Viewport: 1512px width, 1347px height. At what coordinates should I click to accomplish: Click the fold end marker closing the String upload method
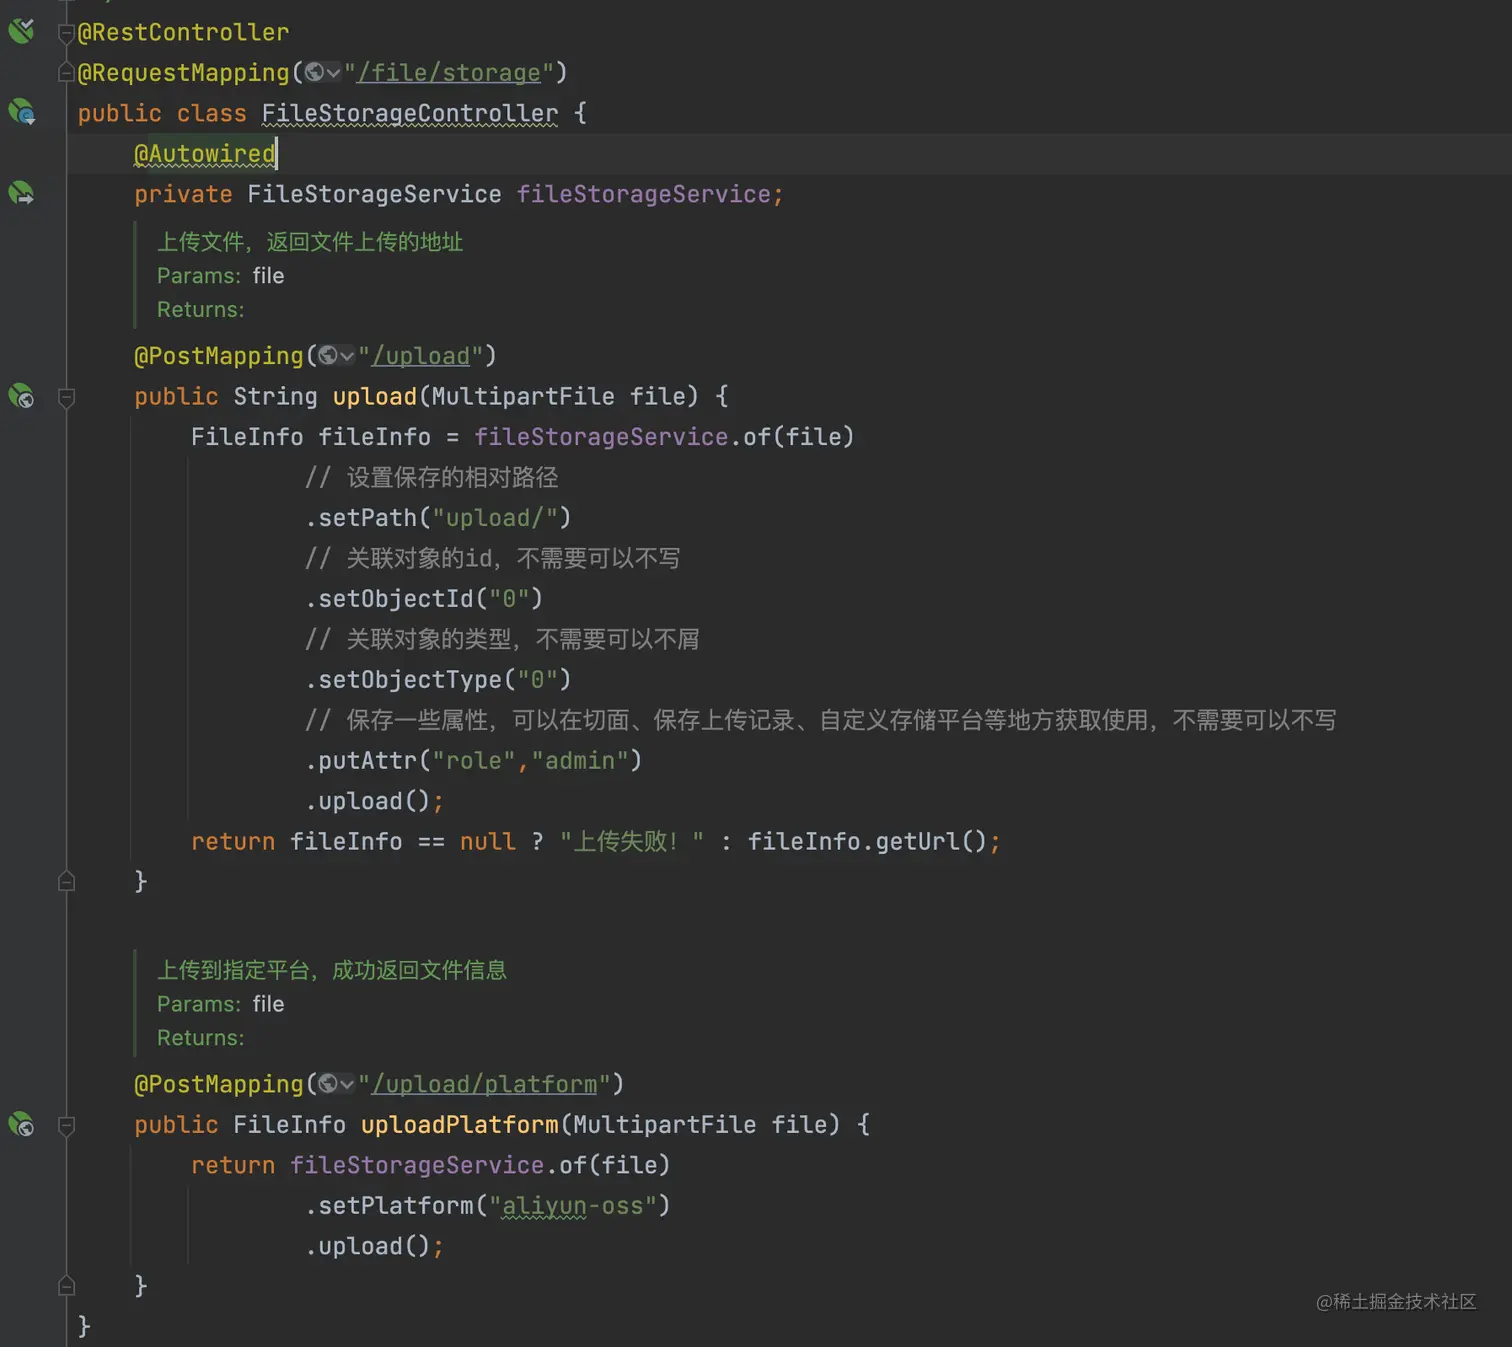(66, 881)
